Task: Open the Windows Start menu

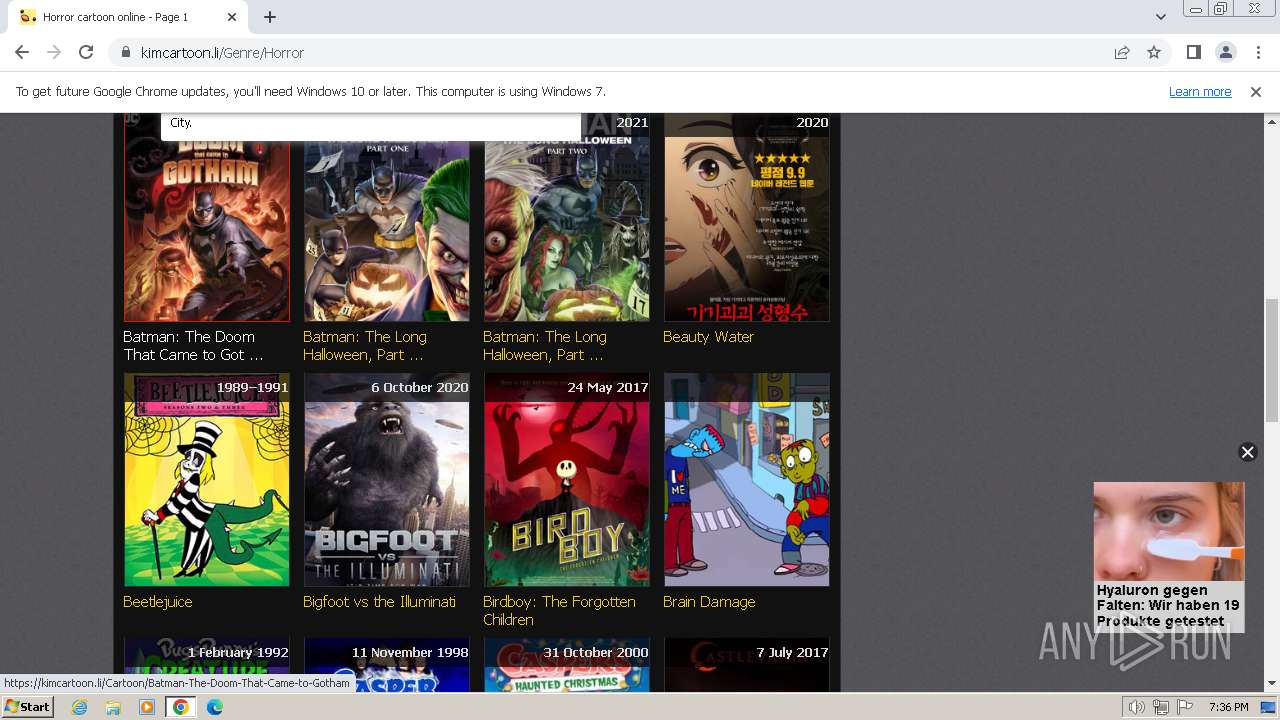Action: pos(27,706)
